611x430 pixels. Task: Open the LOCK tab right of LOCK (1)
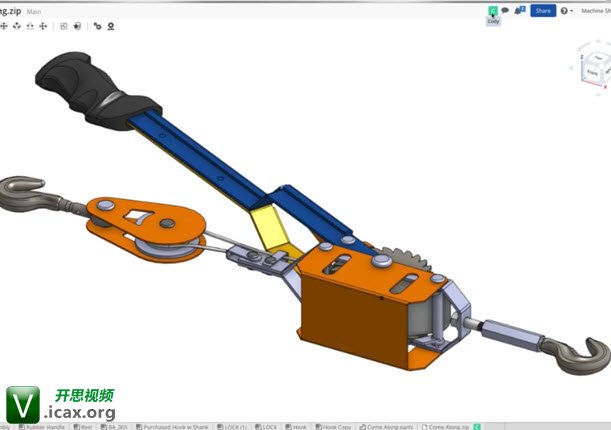click(266, 427)
